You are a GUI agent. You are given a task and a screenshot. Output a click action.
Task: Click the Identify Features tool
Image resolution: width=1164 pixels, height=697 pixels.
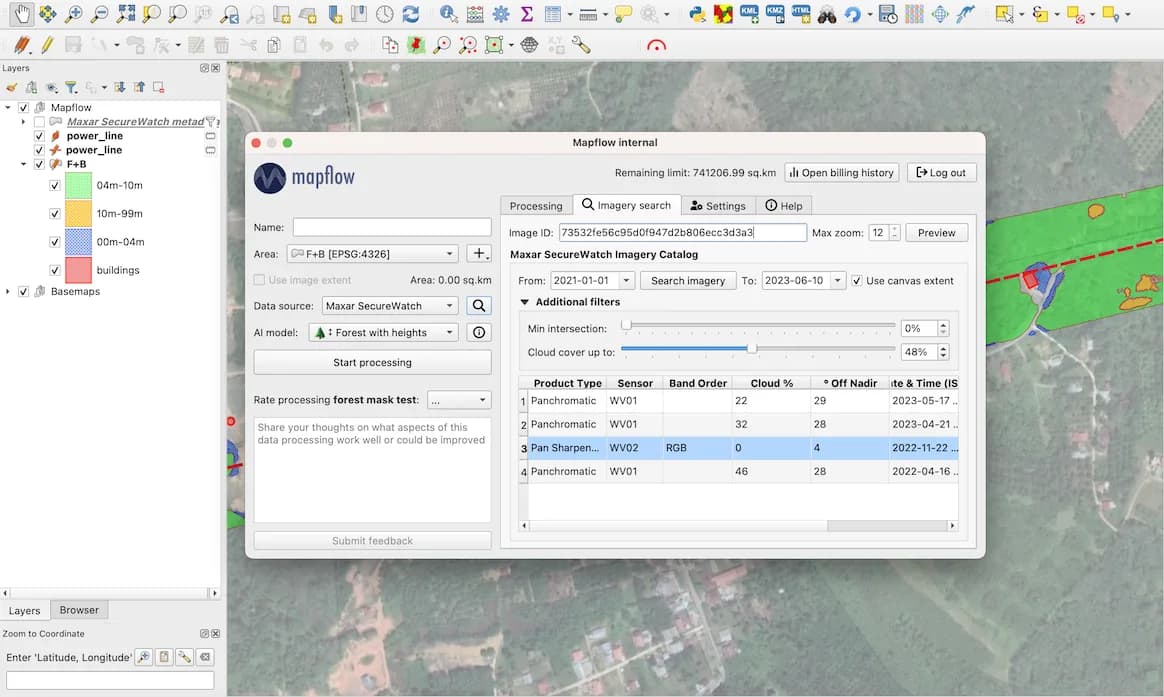pos(448,14)
